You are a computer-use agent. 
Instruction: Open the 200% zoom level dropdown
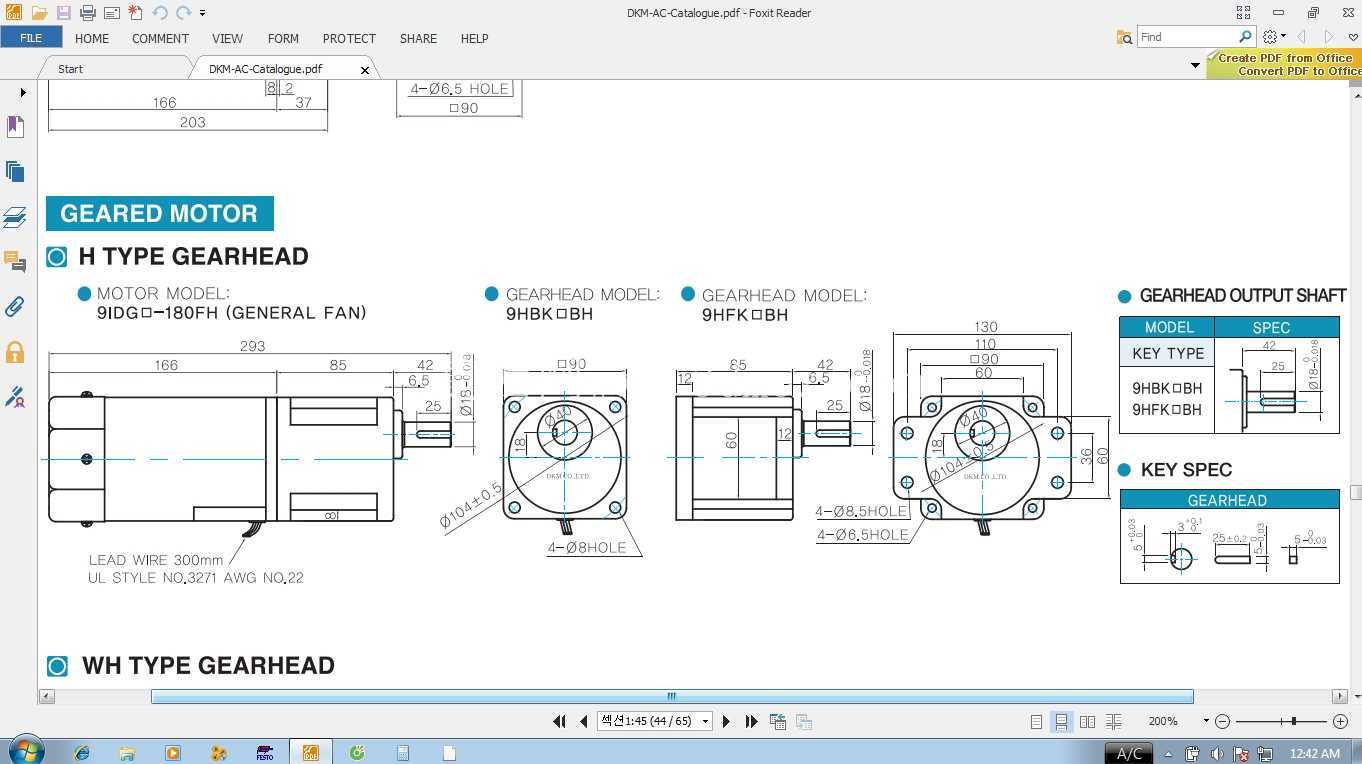click(1206, 721)
